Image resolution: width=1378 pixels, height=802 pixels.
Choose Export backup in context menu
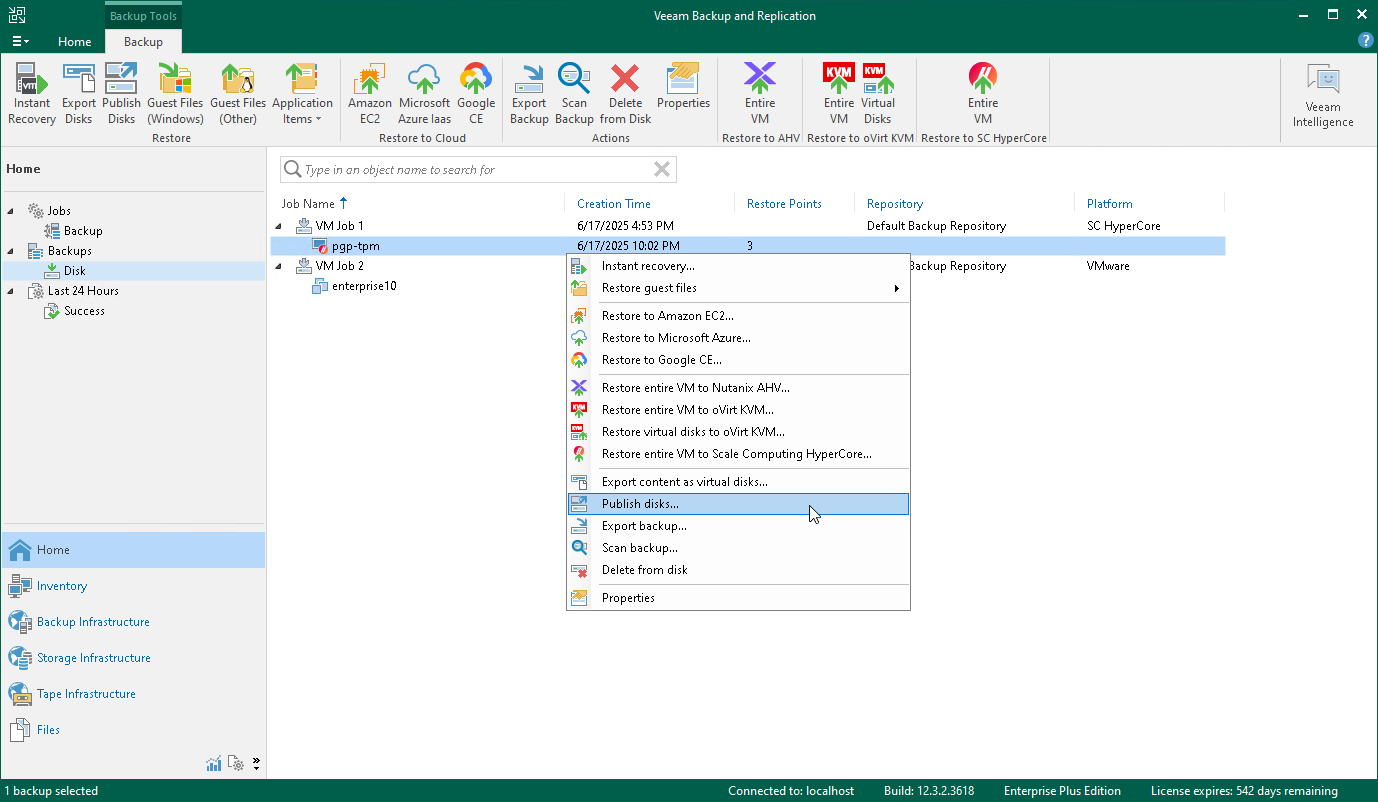click(738, 526)
